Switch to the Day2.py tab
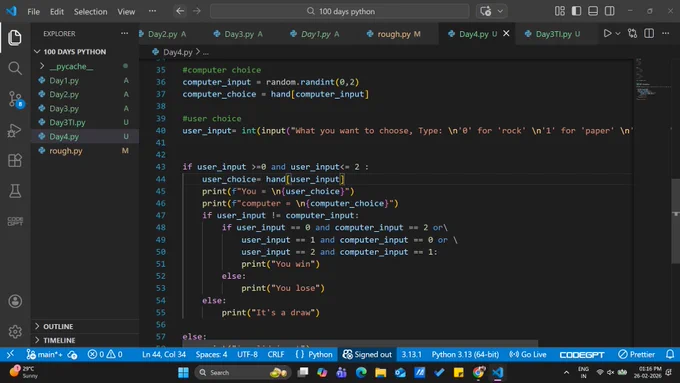 pyautogui.click(x=163, y=34)
